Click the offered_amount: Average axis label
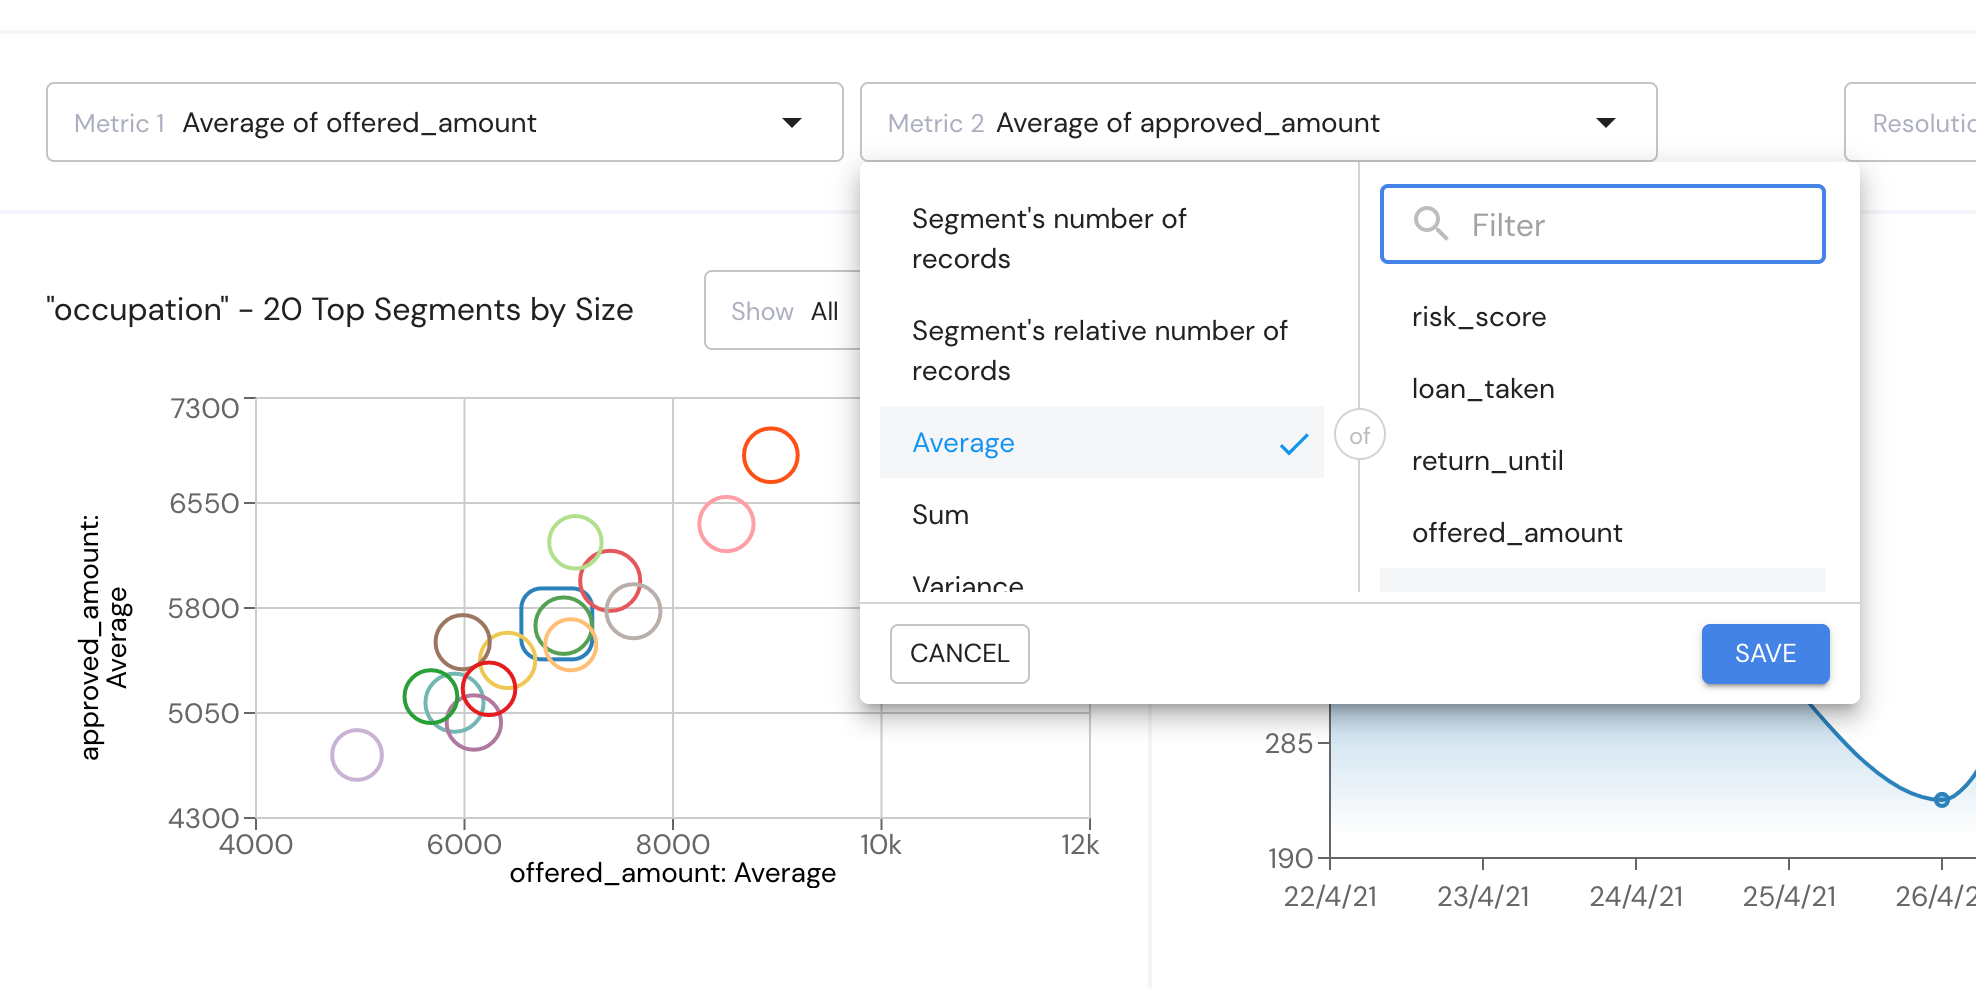This screenshot has width=1976, height=988. [673, 873]
